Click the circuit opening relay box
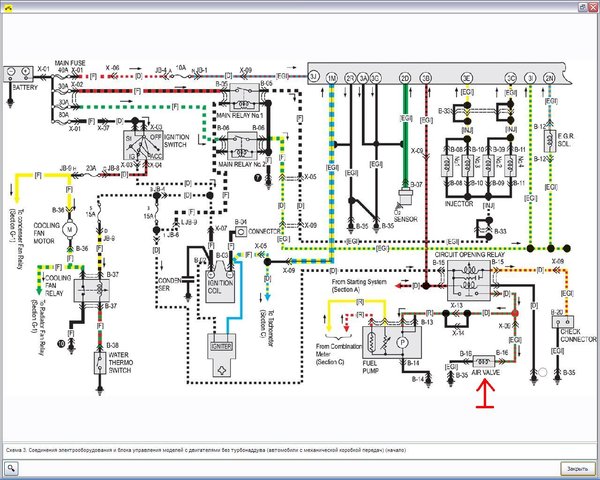Viewport: 600px width, 480px height. [x=469, y=281]
